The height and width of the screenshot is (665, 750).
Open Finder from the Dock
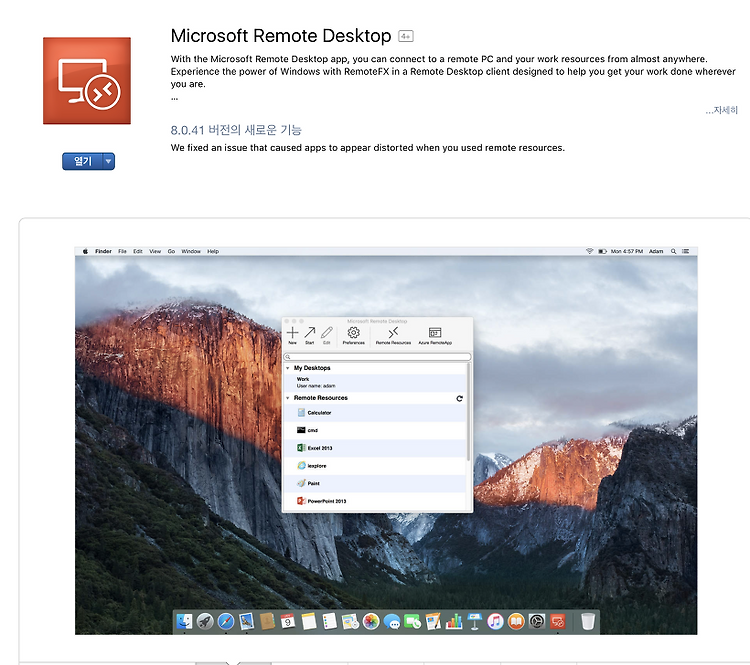click(184, 621)
